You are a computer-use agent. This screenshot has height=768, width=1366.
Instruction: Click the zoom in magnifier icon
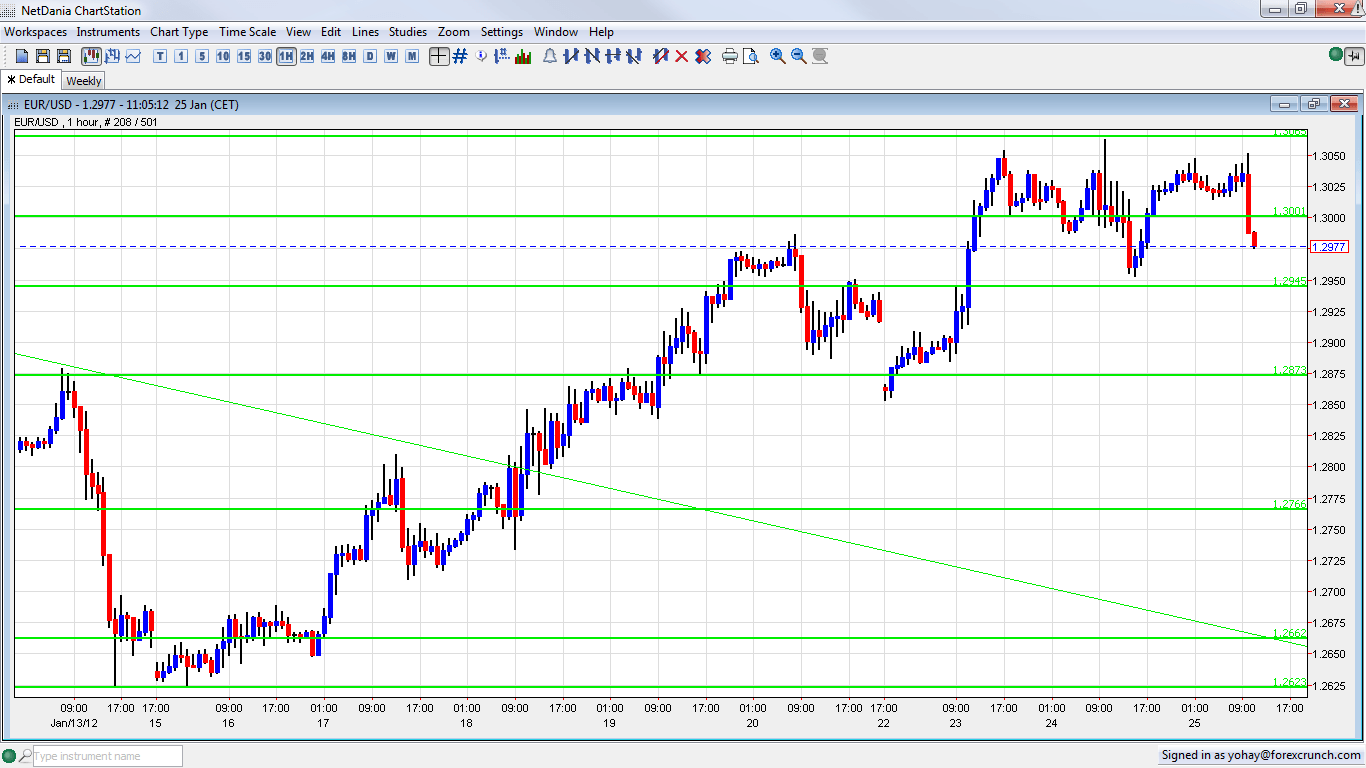point(778,56)
